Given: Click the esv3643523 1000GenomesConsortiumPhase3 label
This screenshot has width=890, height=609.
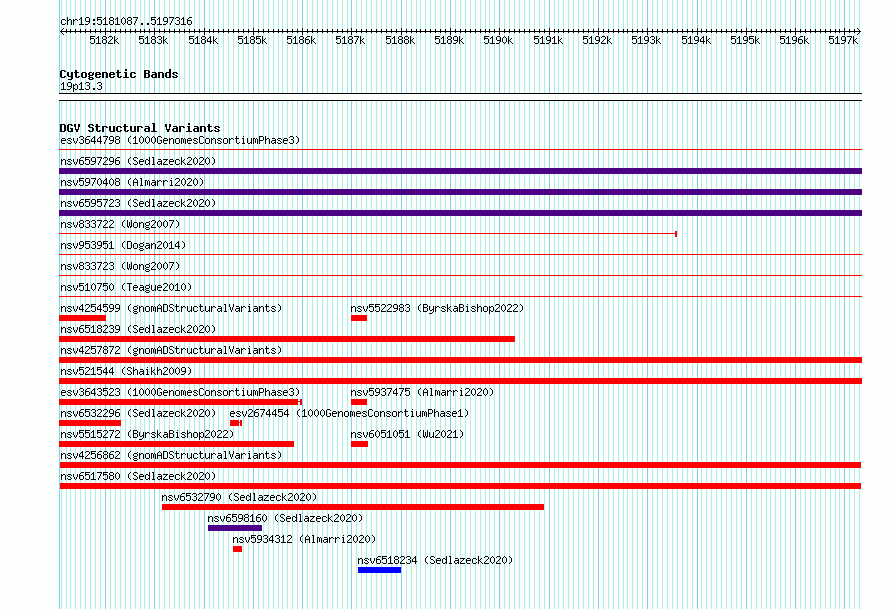Looking at the screenshot, I should [x=180, y=392].
